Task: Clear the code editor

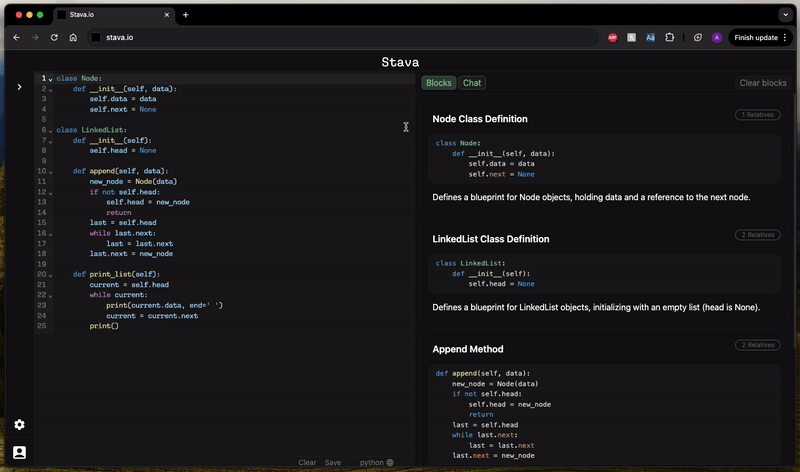Action: [x=307, y=462]
